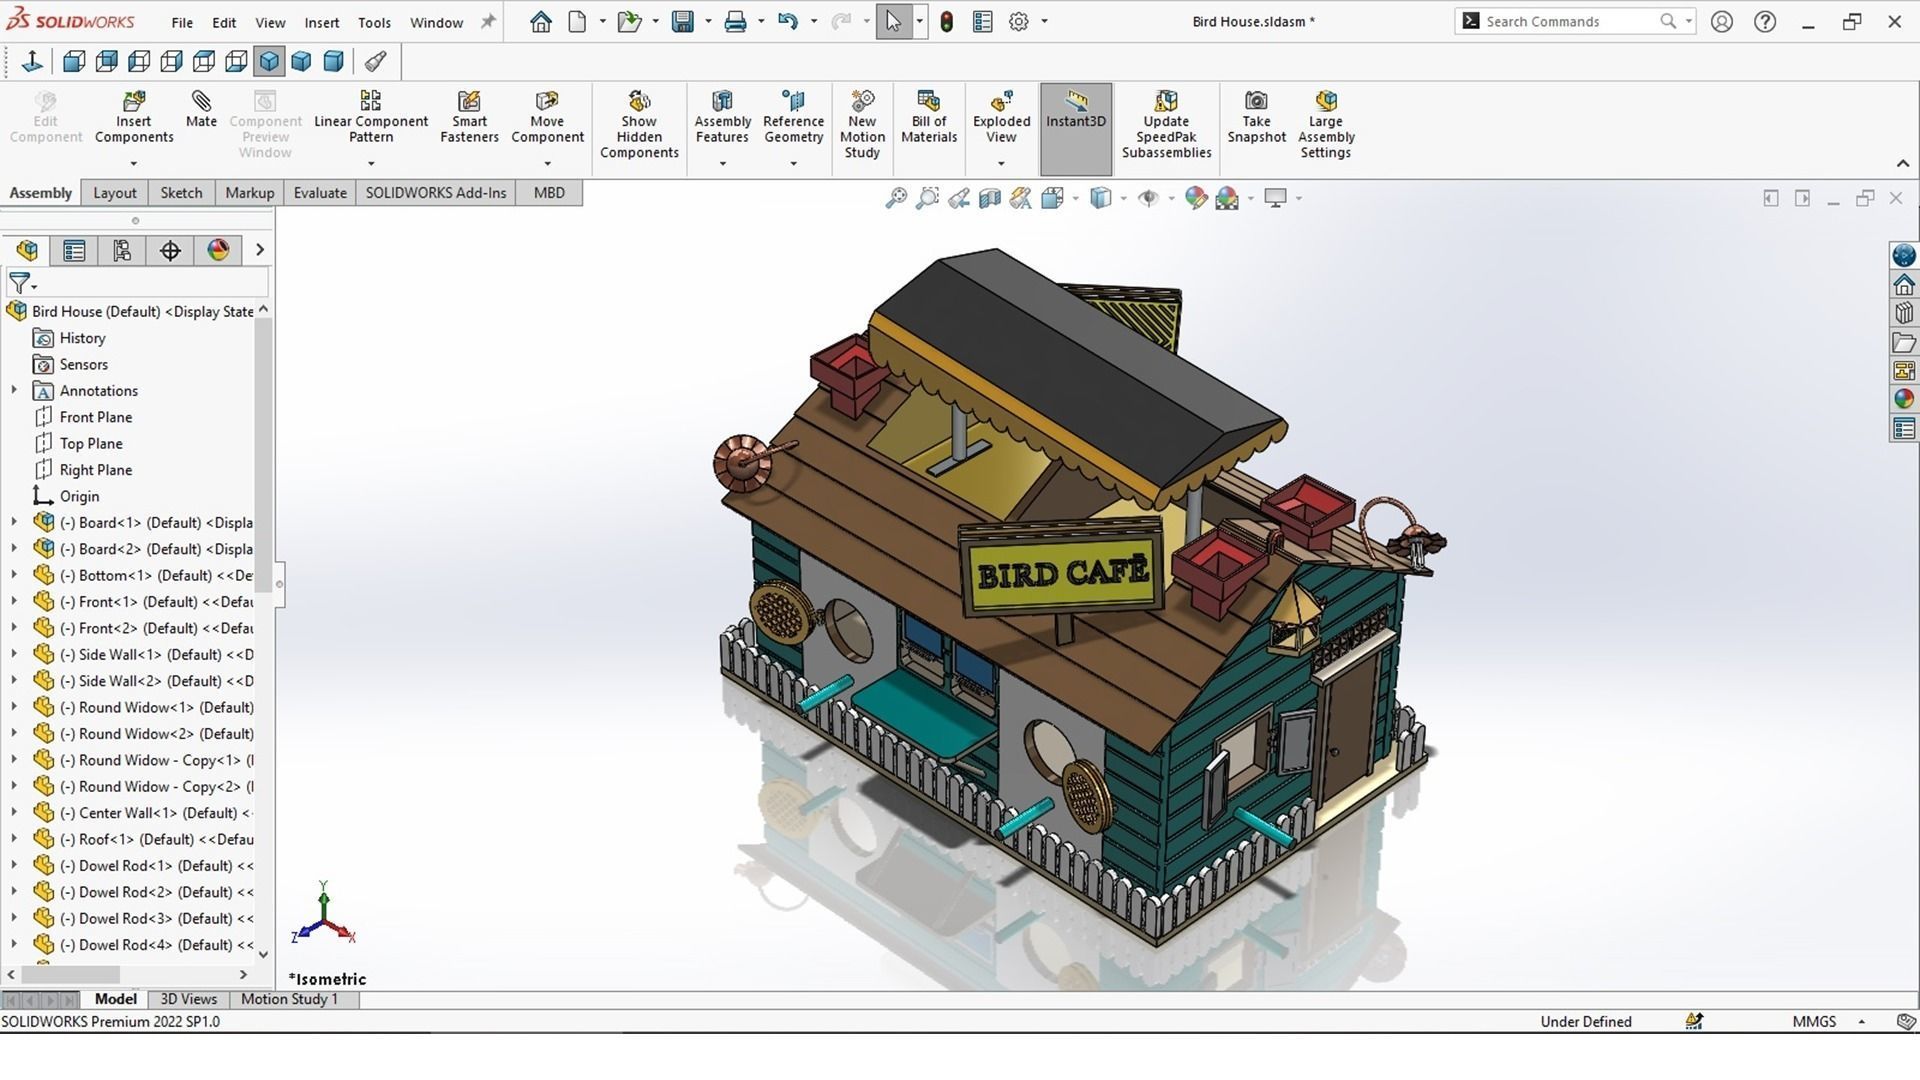Open the PropertyManager tab icon
The height and width of the screenshot is (1080, 1920).
[x=74, y=250]
